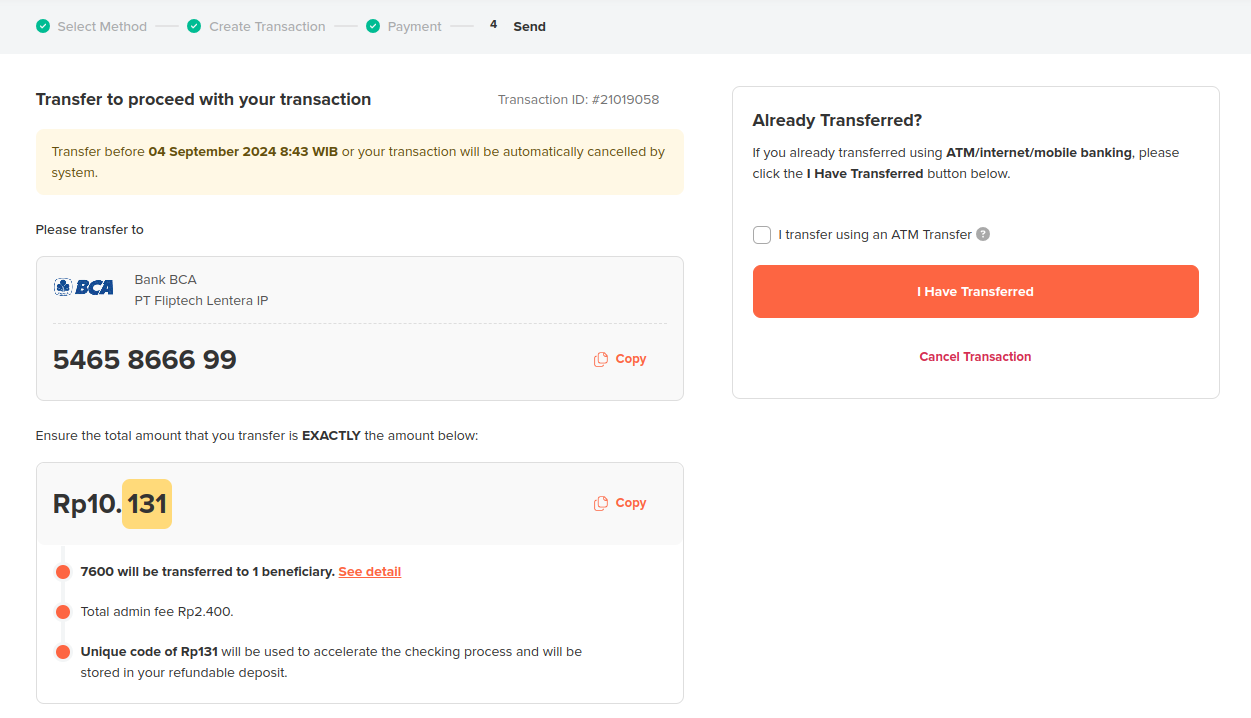Click the green checkmark on Select Method
The image size is (1251, 718).
pyautogui.click(x=43, y=25)
